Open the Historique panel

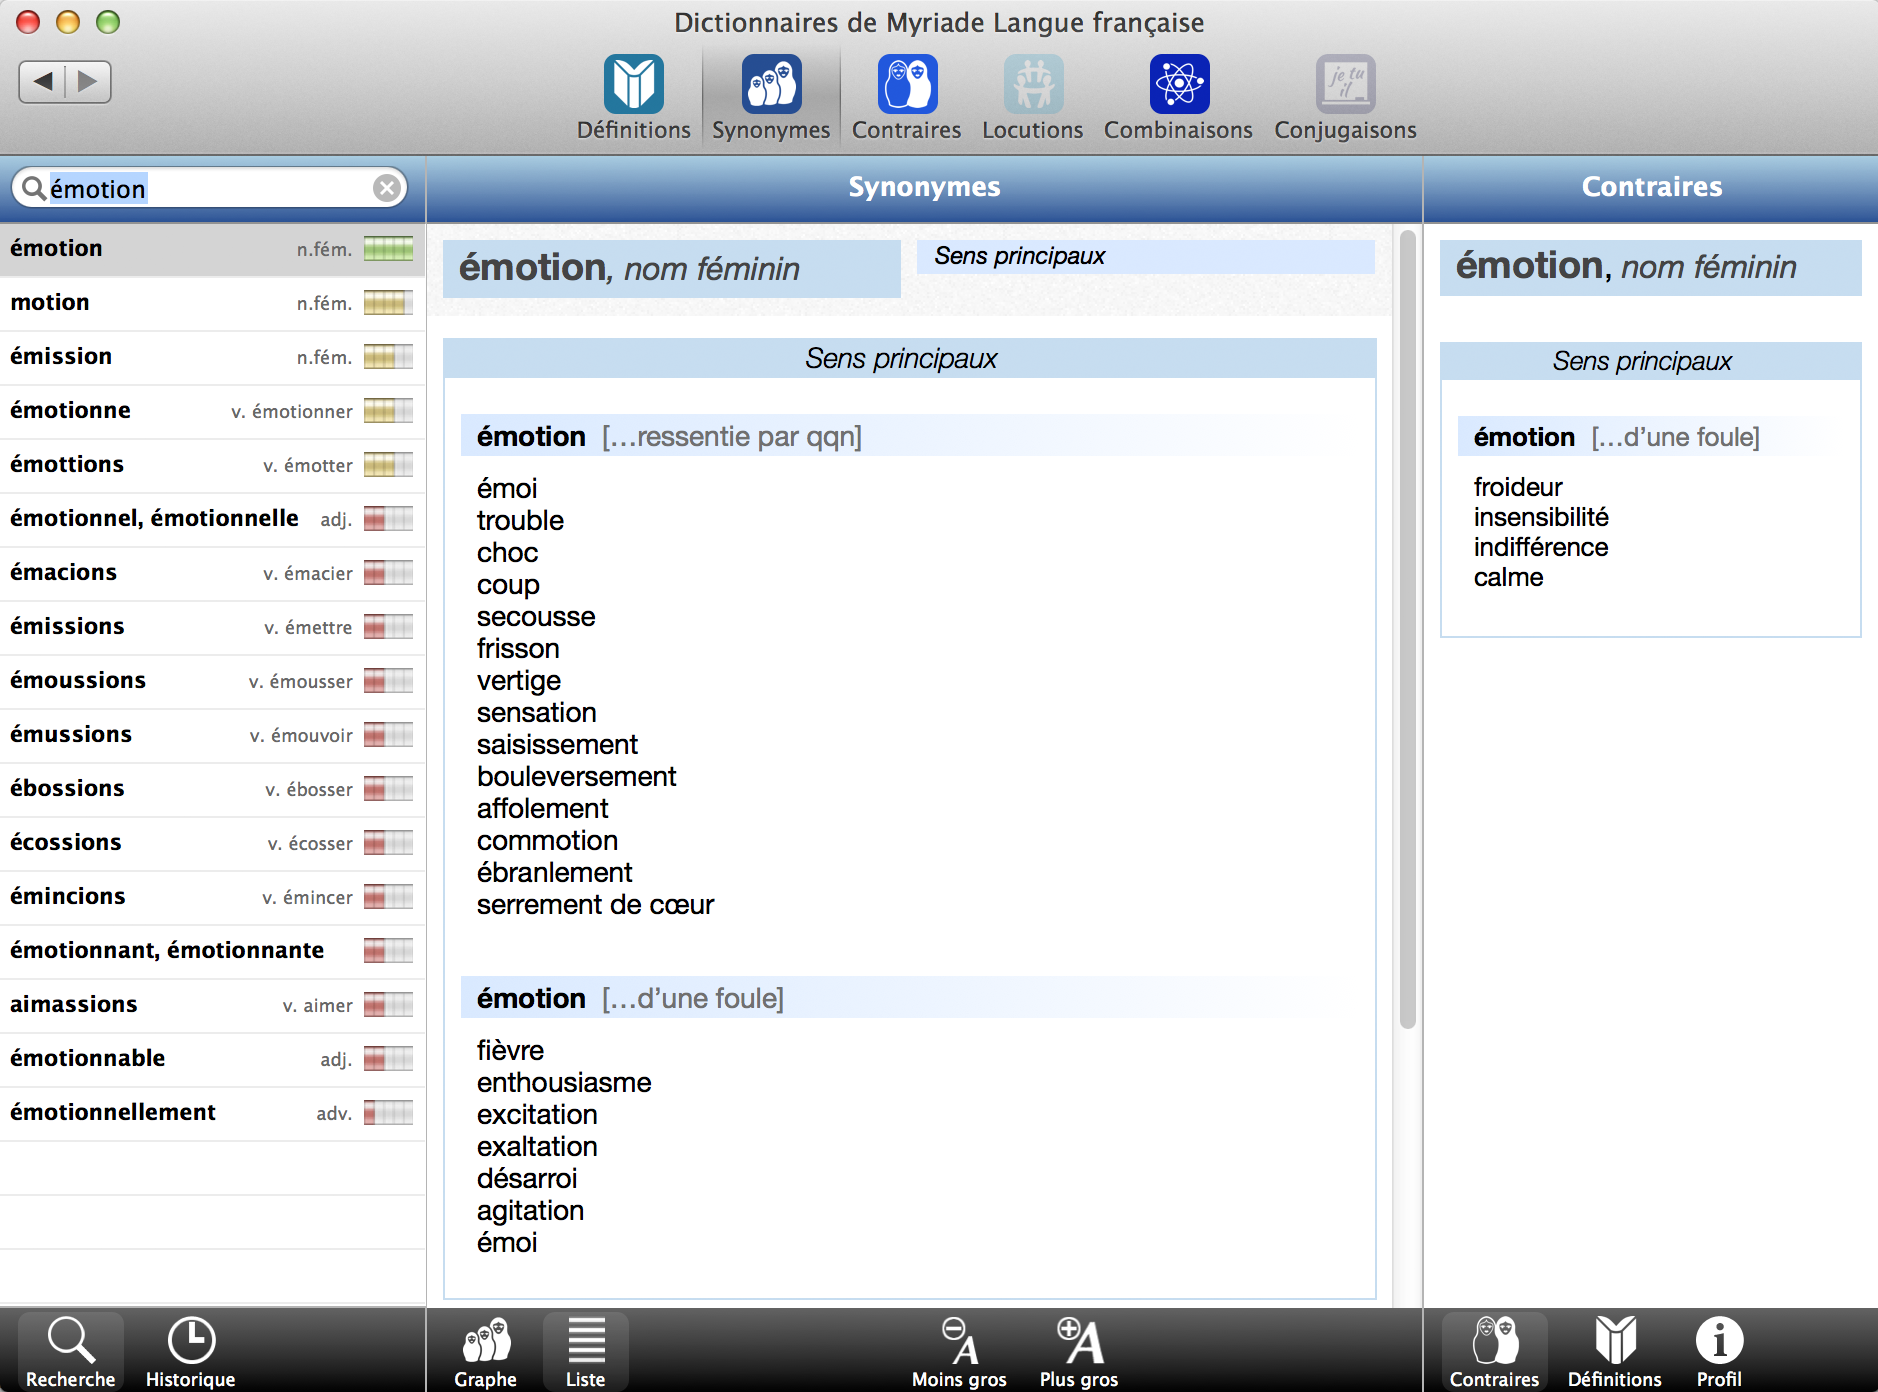point(190,1351)
